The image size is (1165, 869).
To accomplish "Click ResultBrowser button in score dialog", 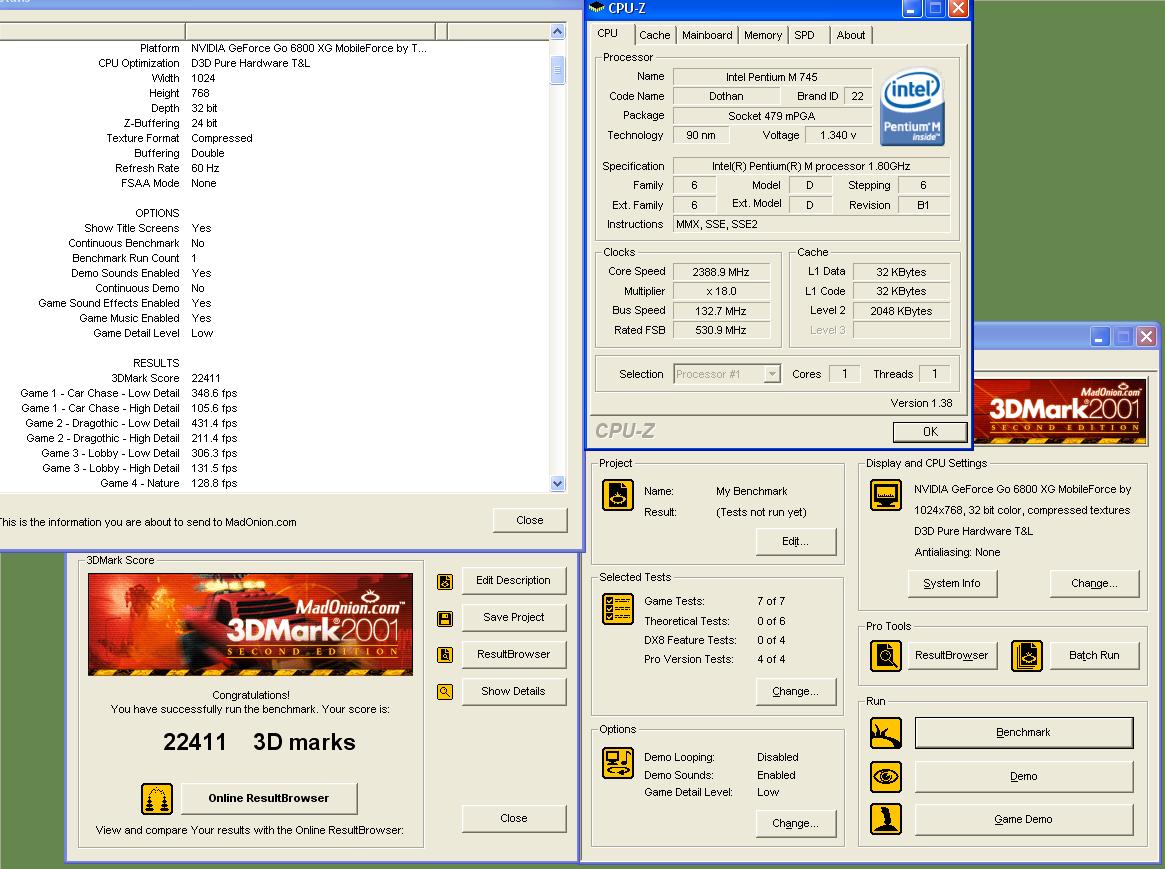I will click(513, 654).
